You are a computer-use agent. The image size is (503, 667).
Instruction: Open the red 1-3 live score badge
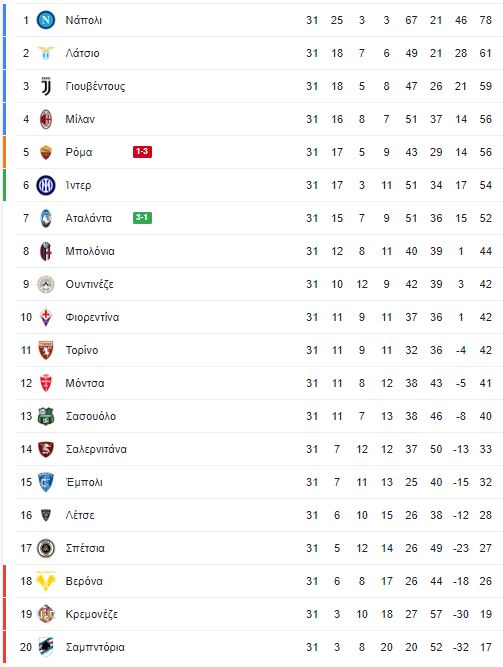click(142, 152)
